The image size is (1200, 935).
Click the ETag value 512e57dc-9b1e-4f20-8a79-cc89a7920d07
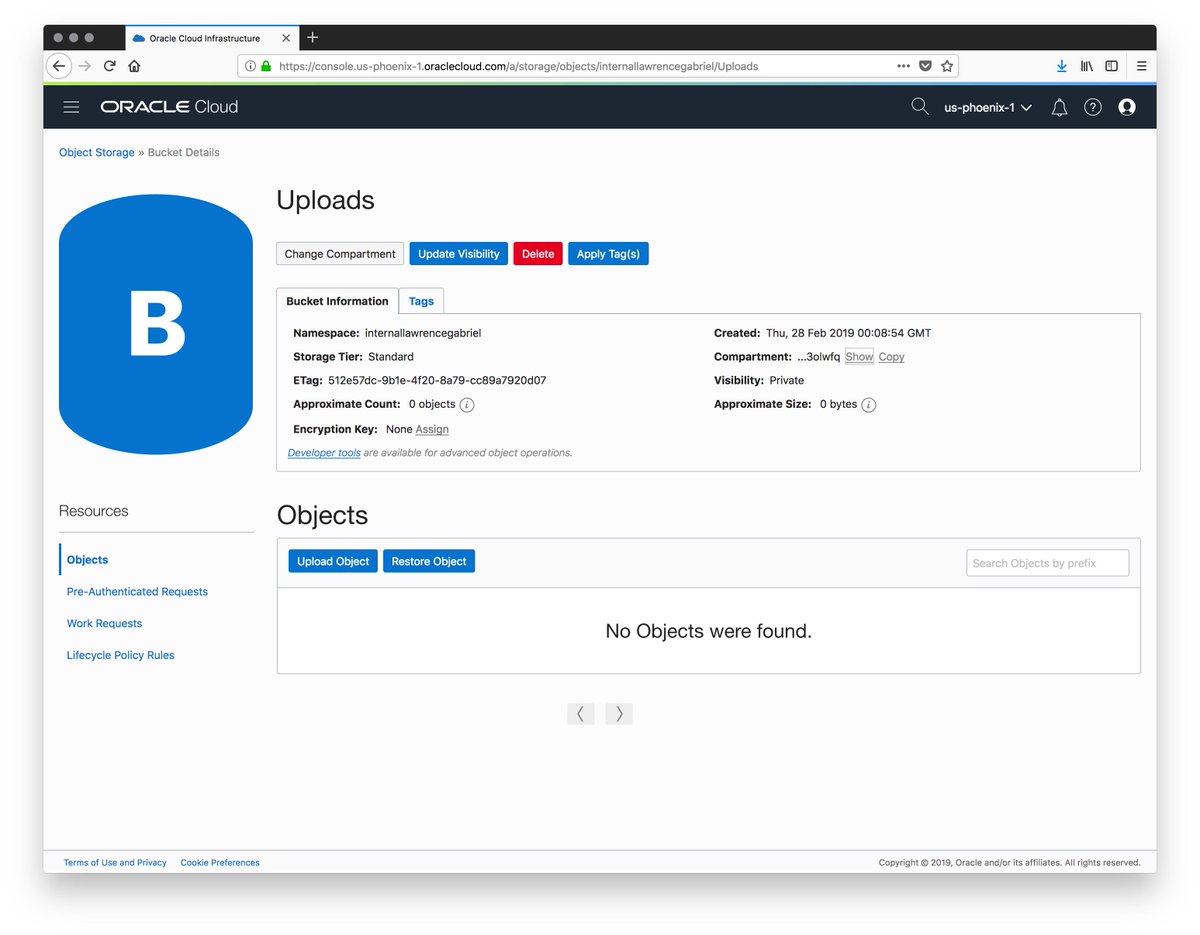pyautogui.click(x=437, y=381)
